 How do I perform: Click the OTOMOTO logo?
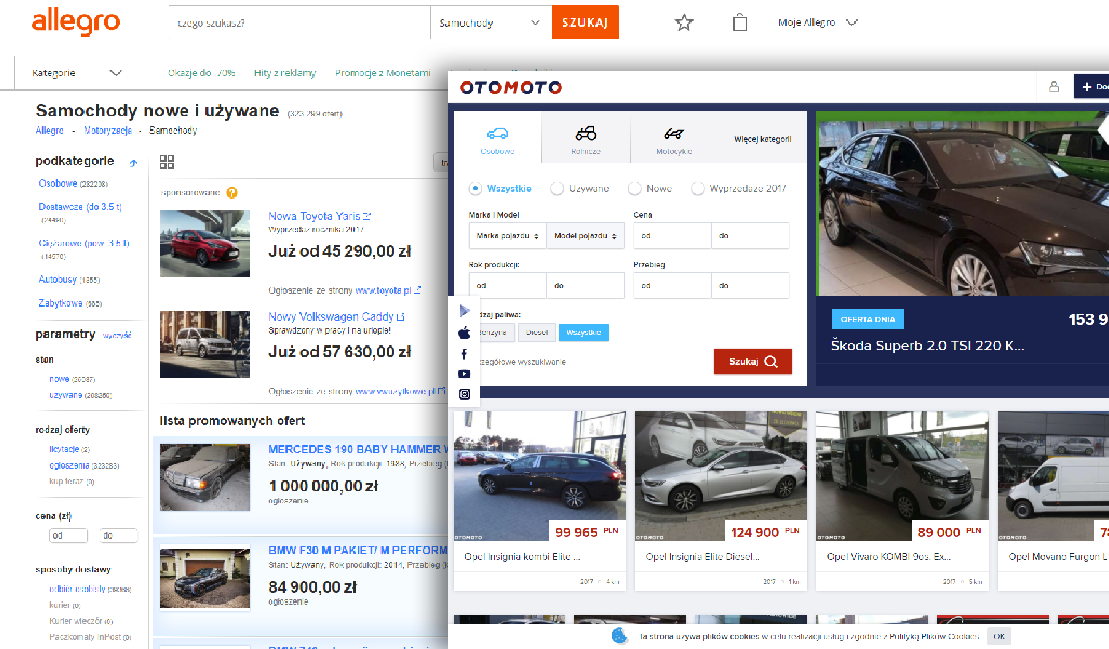(511, 88)
